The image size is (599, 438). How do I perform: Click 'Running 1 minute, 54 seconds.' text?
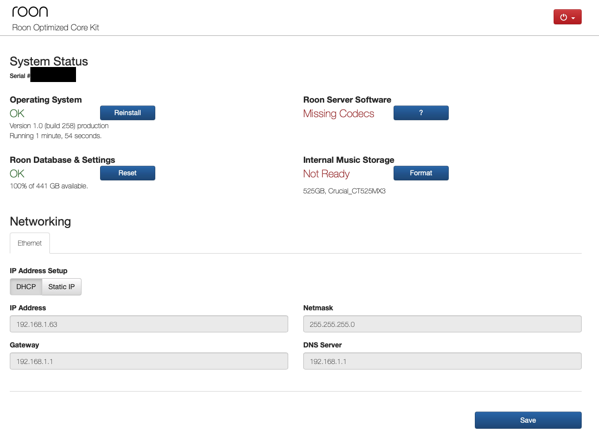click(x=55, y=136)
